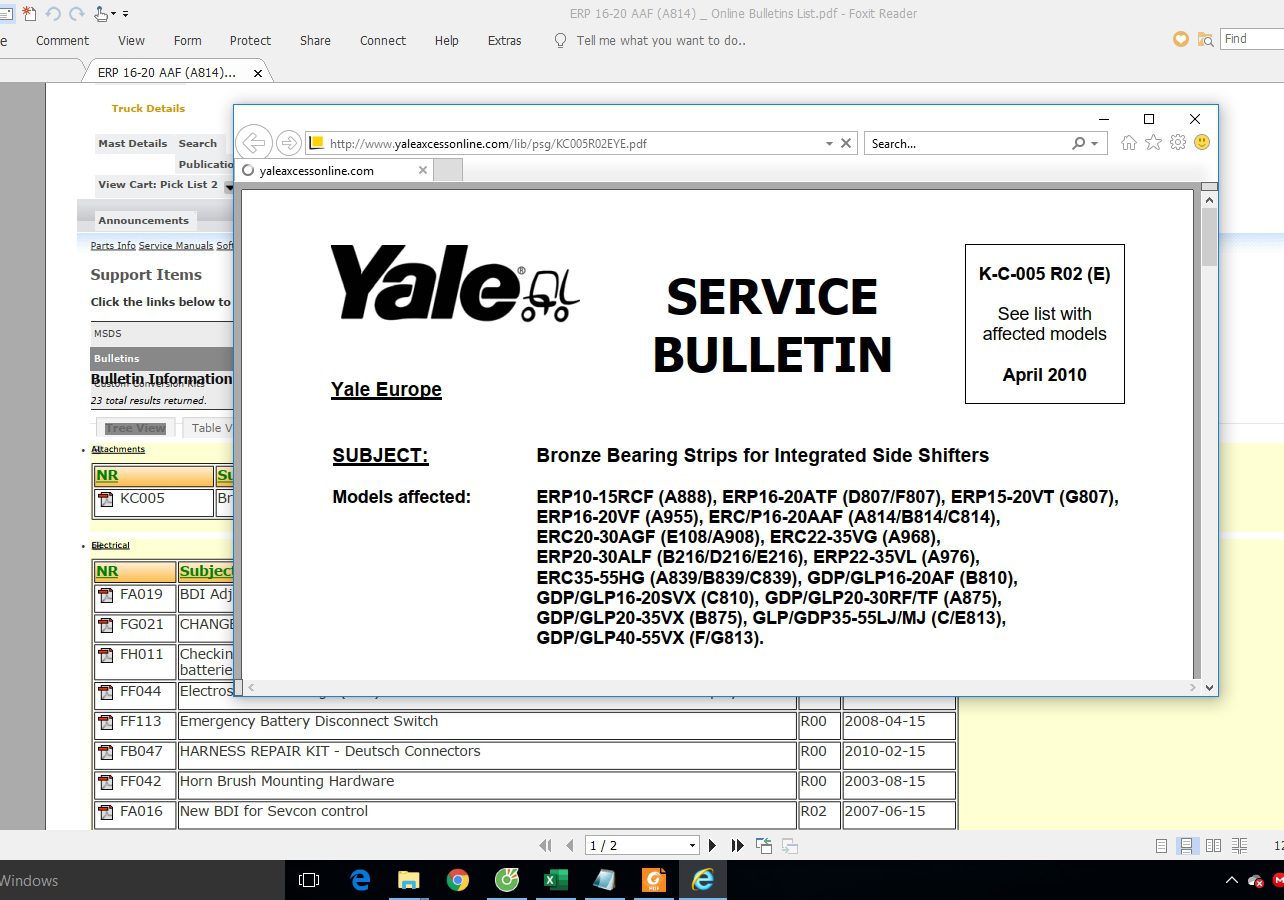Viewport: 1284px width, 900px height.
Task: Click the redo arrow in Foxit toolbar
Action: pyautogui.click(x=76, y=14)
